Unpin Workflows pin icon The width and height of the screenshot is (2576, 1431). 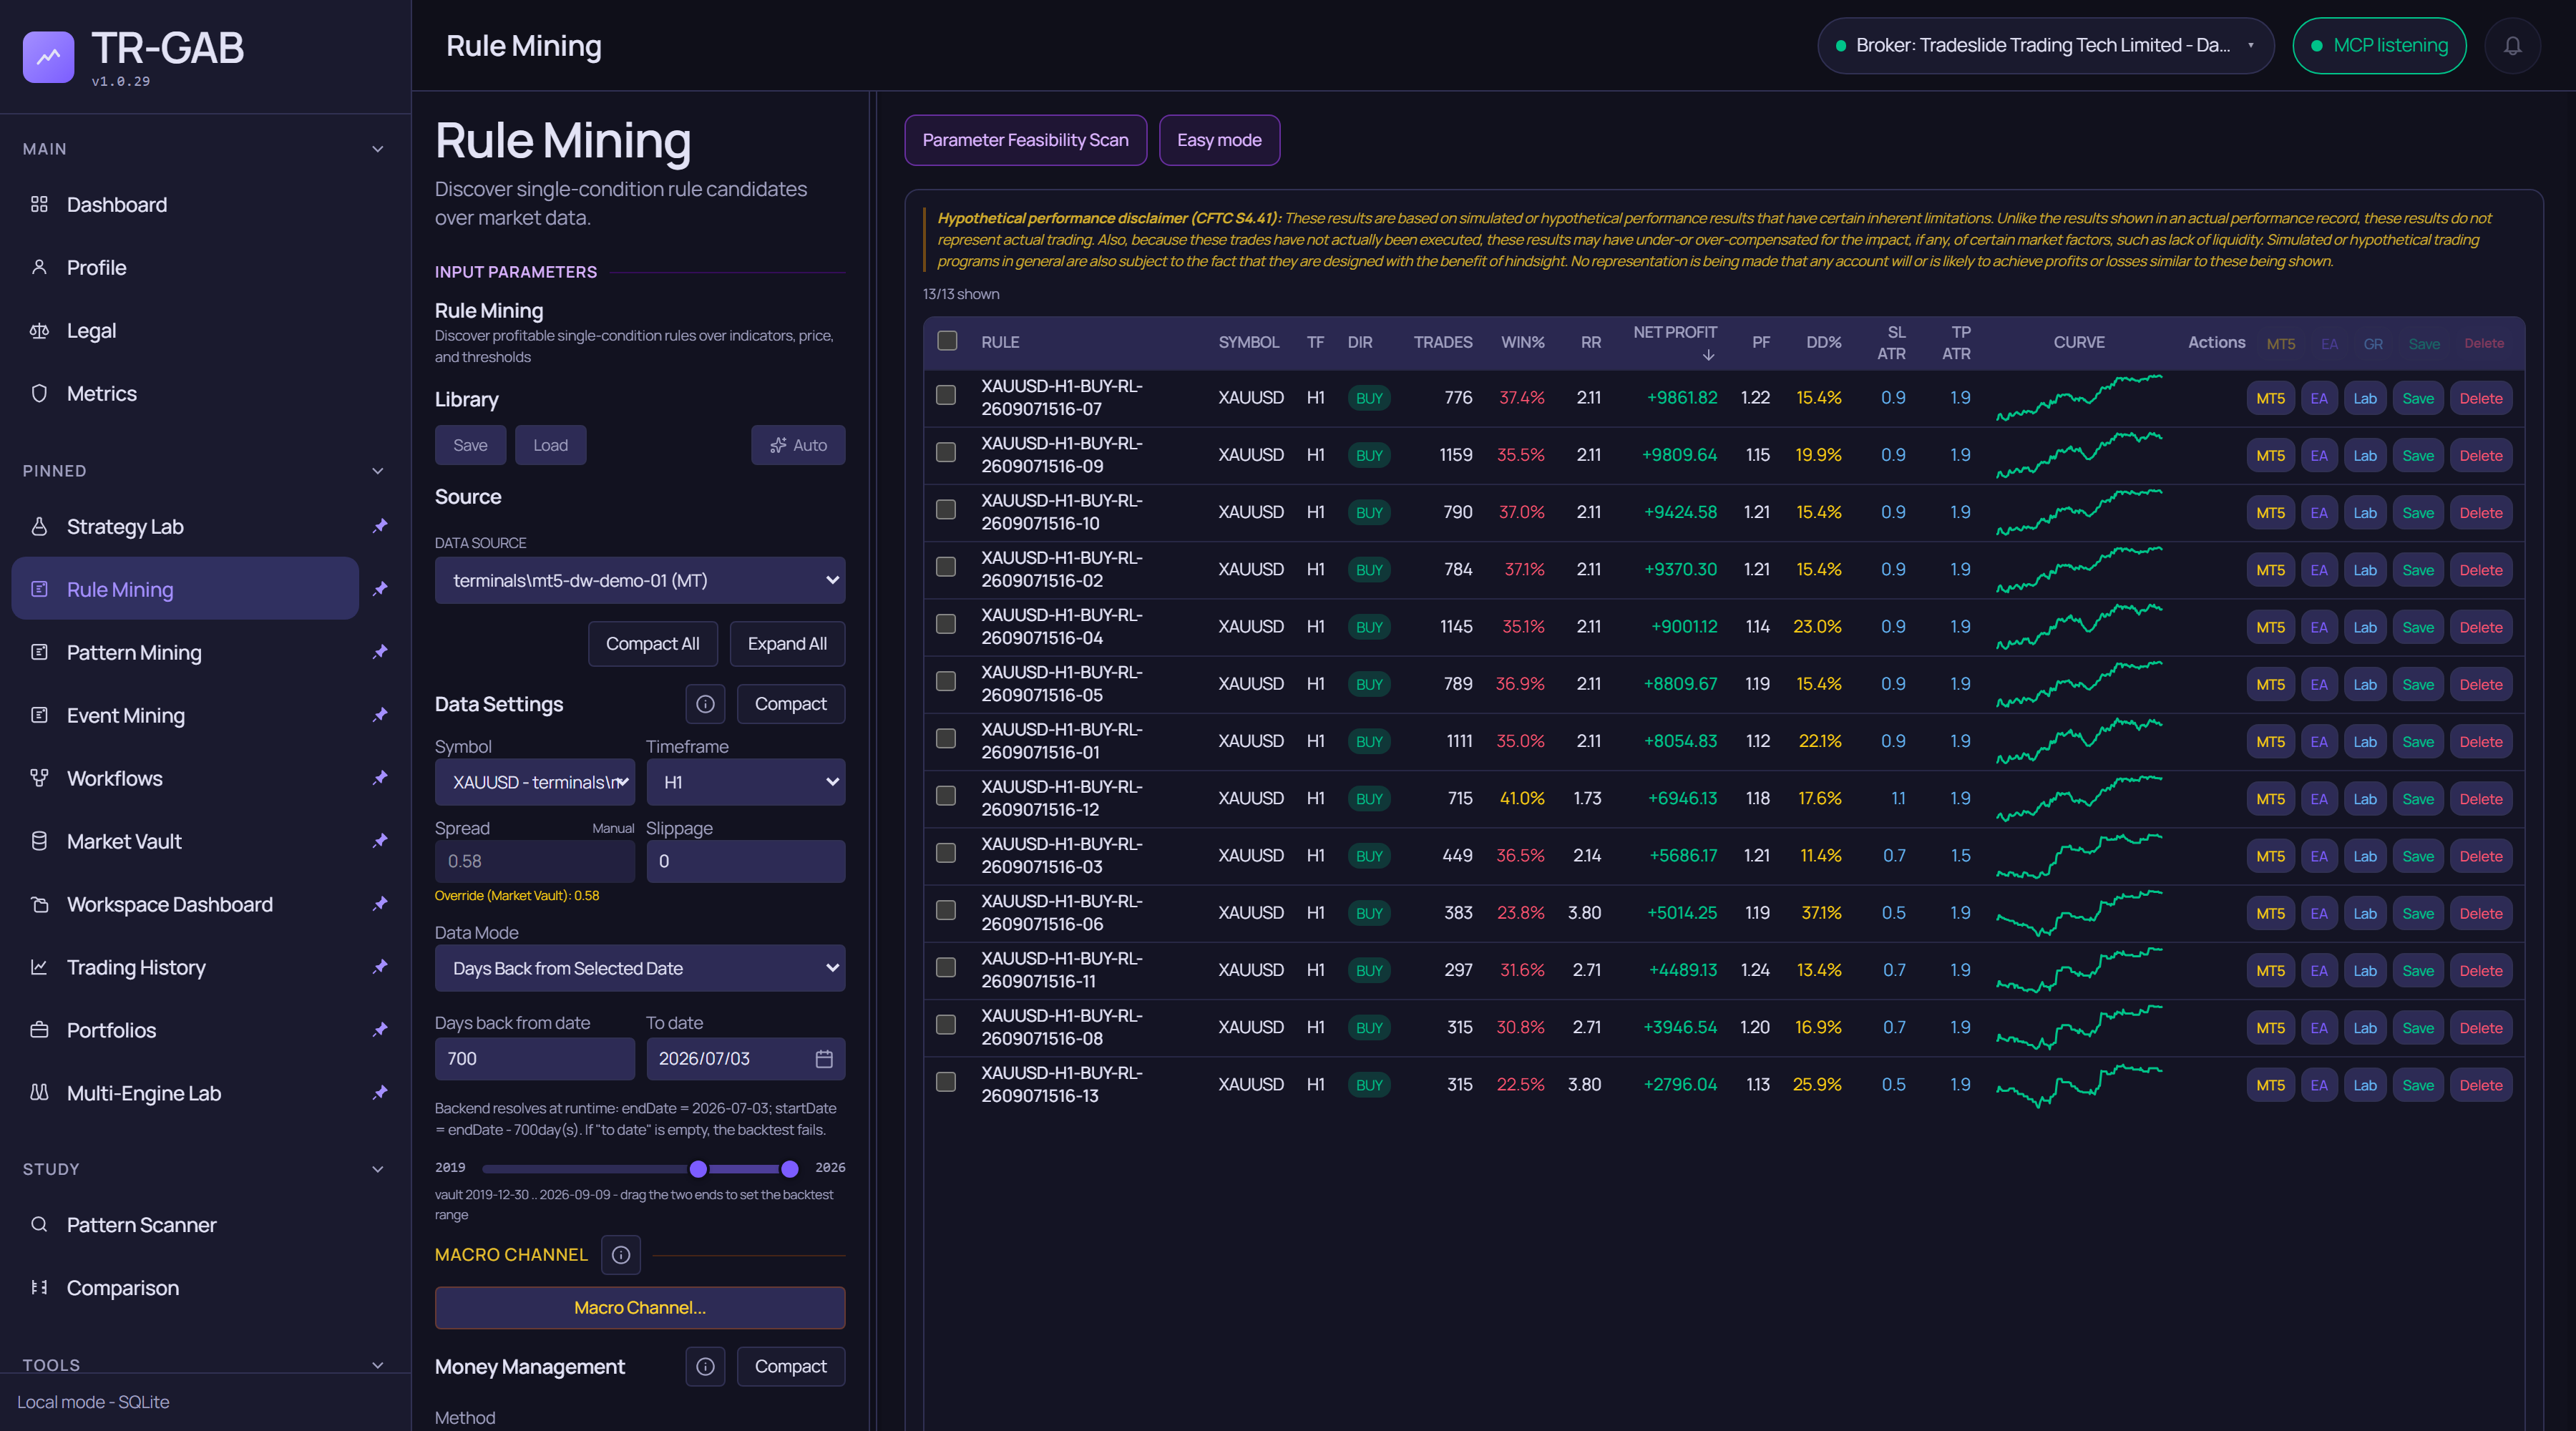click(x=380, y=778)
